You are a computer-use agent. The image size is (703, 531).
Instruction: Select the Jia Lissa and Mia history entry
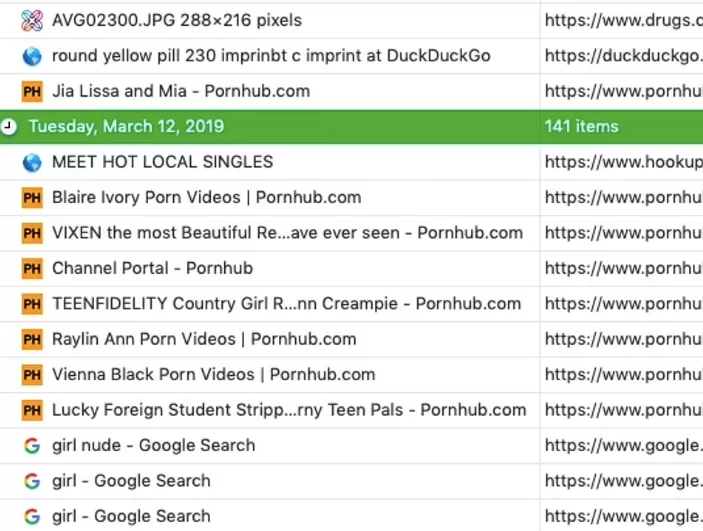click(181, 91)
